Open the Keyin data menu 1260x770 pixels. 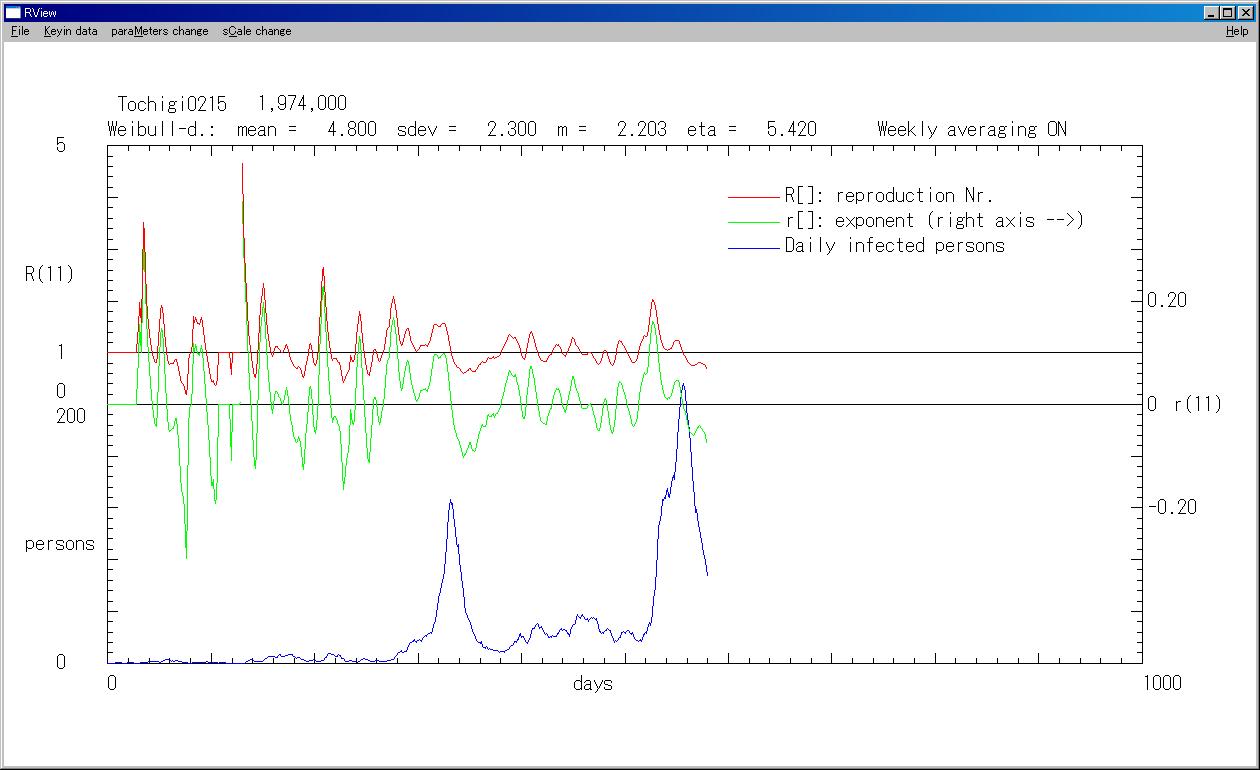pos(70,31)
